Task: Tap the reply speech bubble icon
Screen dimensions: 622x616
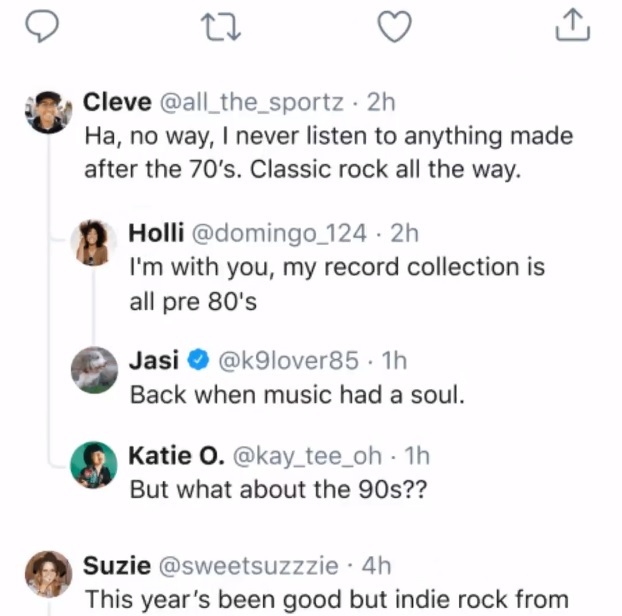Action: point(40,26)
